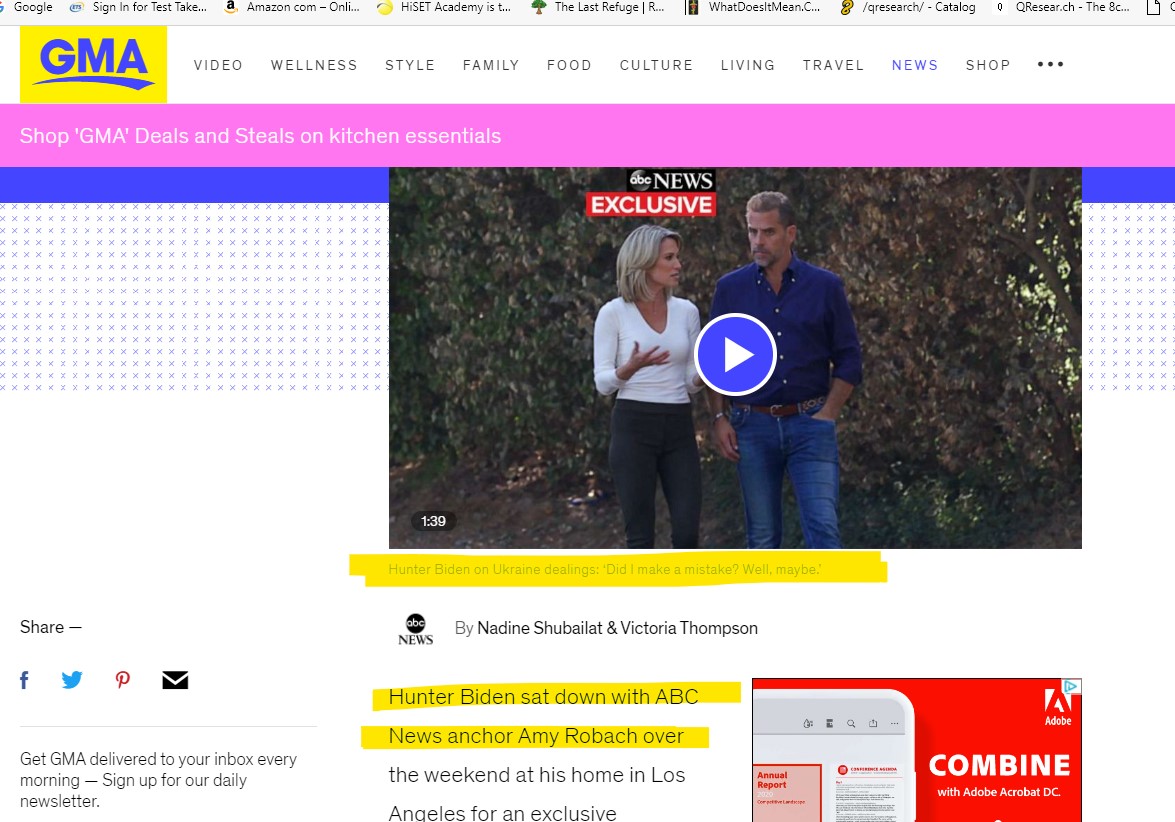Image resolution: width=1175 pixels, height=822 pixels.
Task: Go to the Living section
Action: pos(748,65)
